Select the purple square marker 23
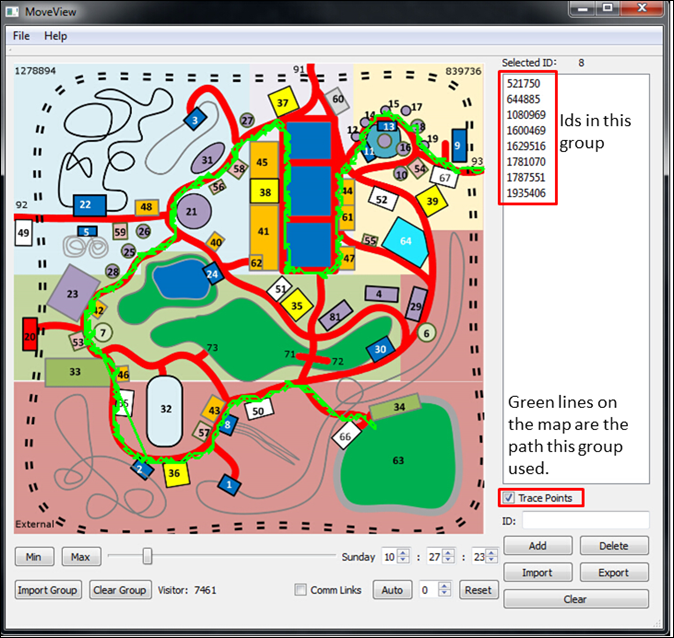674x638 pixels. coord(72,295)
